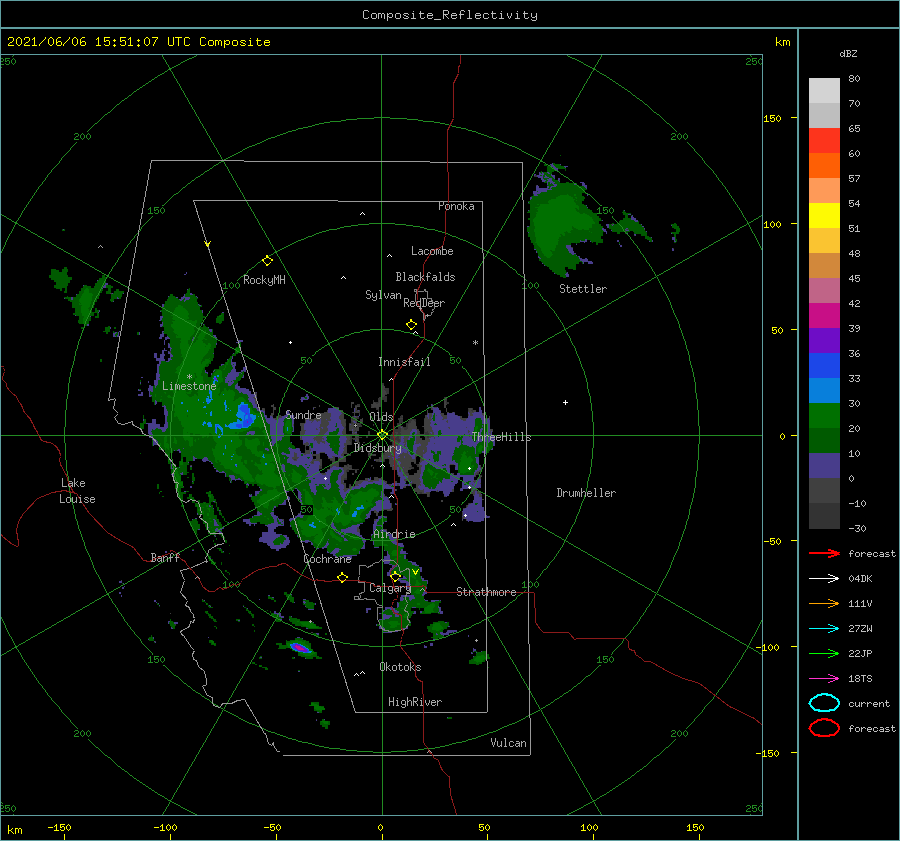Click the white plus marker north of Drumheller
Image resolution: width=900 pixels, height=841 pixels.
point(565,402)
